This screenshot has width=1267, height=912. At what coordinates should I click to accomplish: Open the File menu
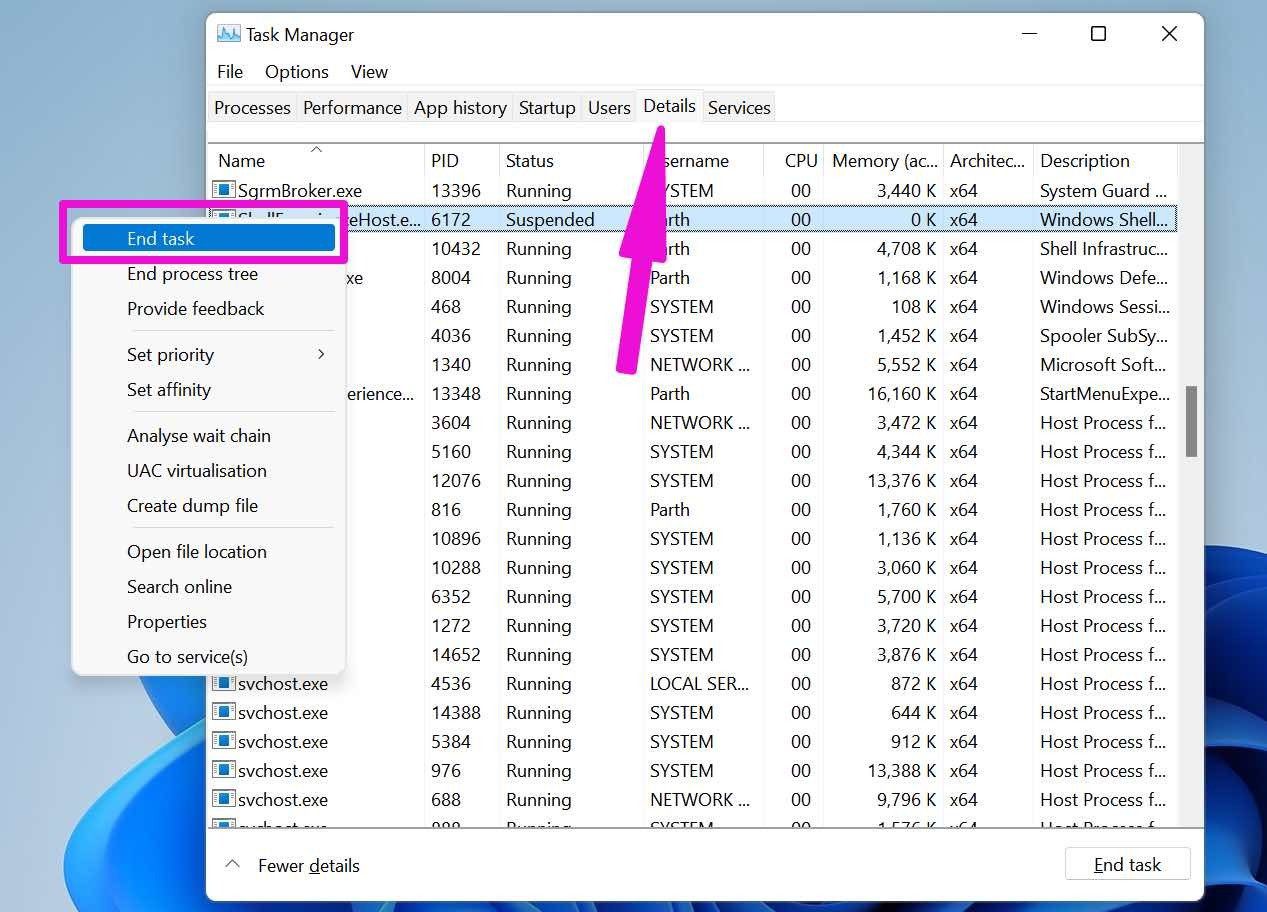(230, 72)
